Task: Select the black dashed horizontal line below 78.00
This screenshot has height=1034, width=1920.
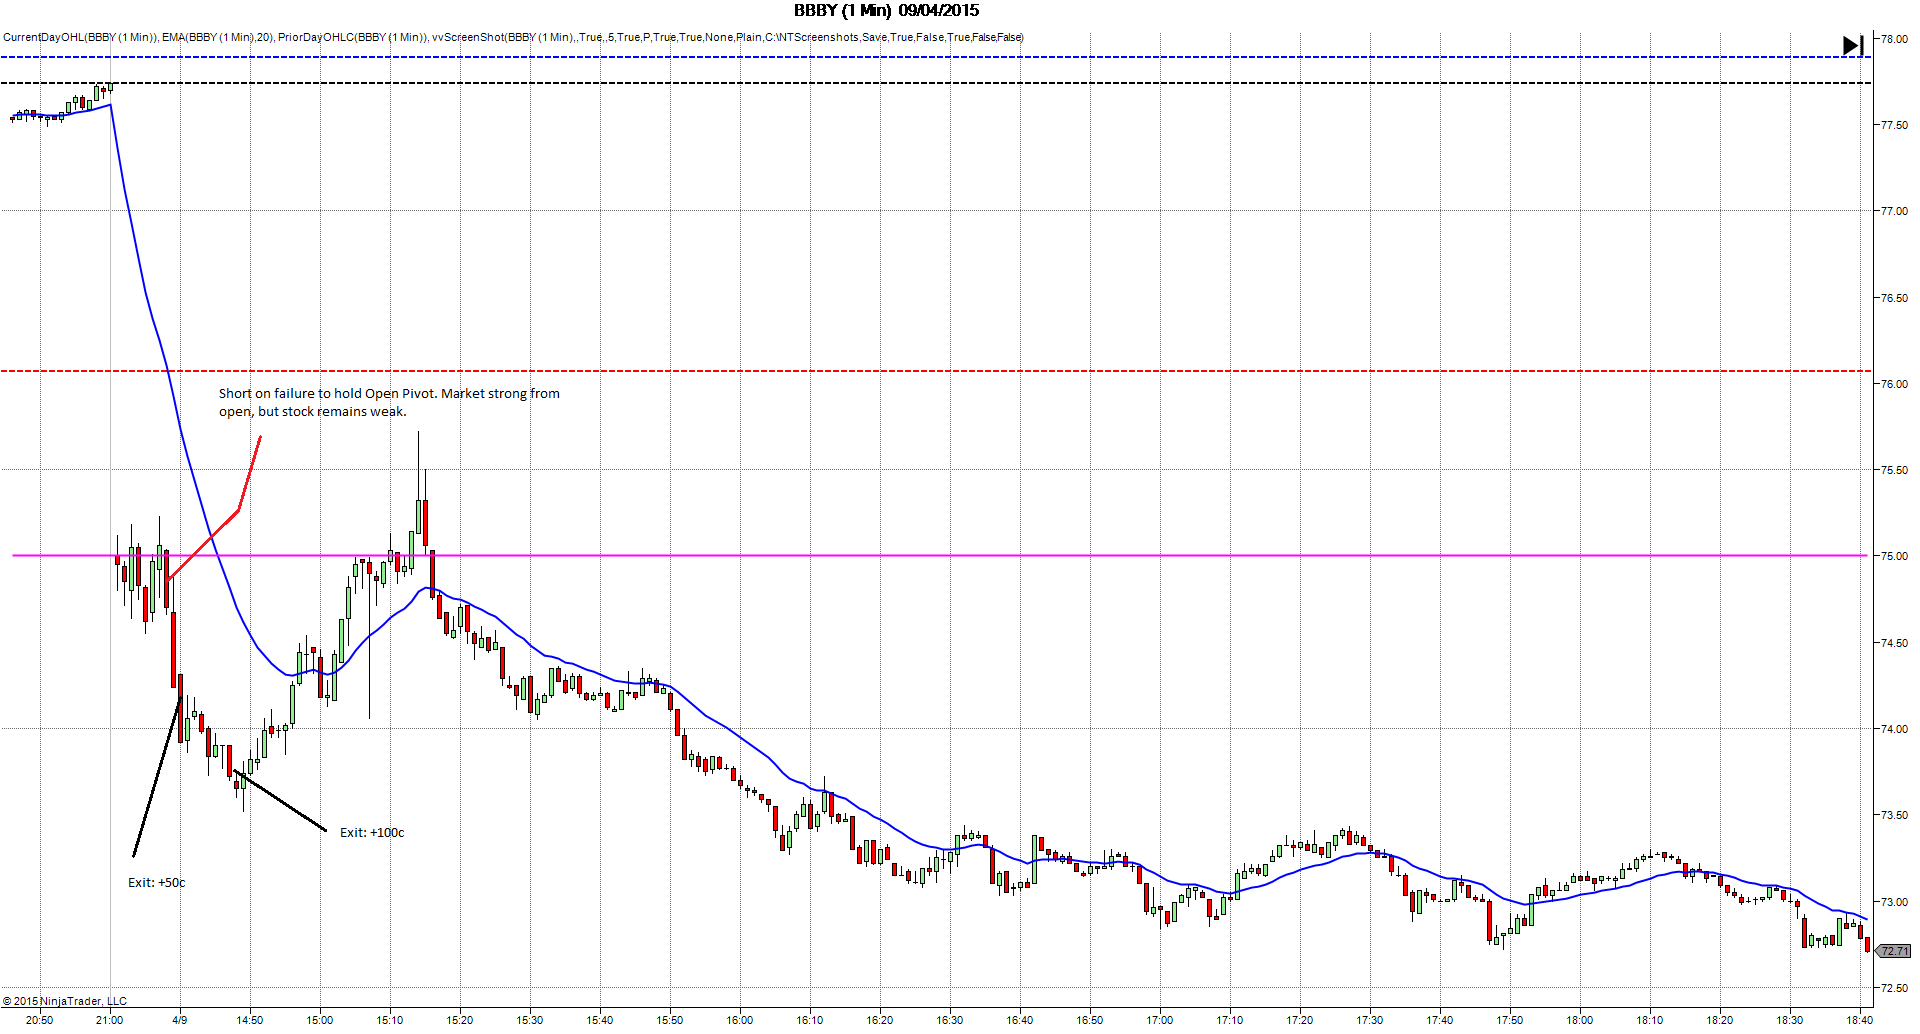Action: coord(936,83)
